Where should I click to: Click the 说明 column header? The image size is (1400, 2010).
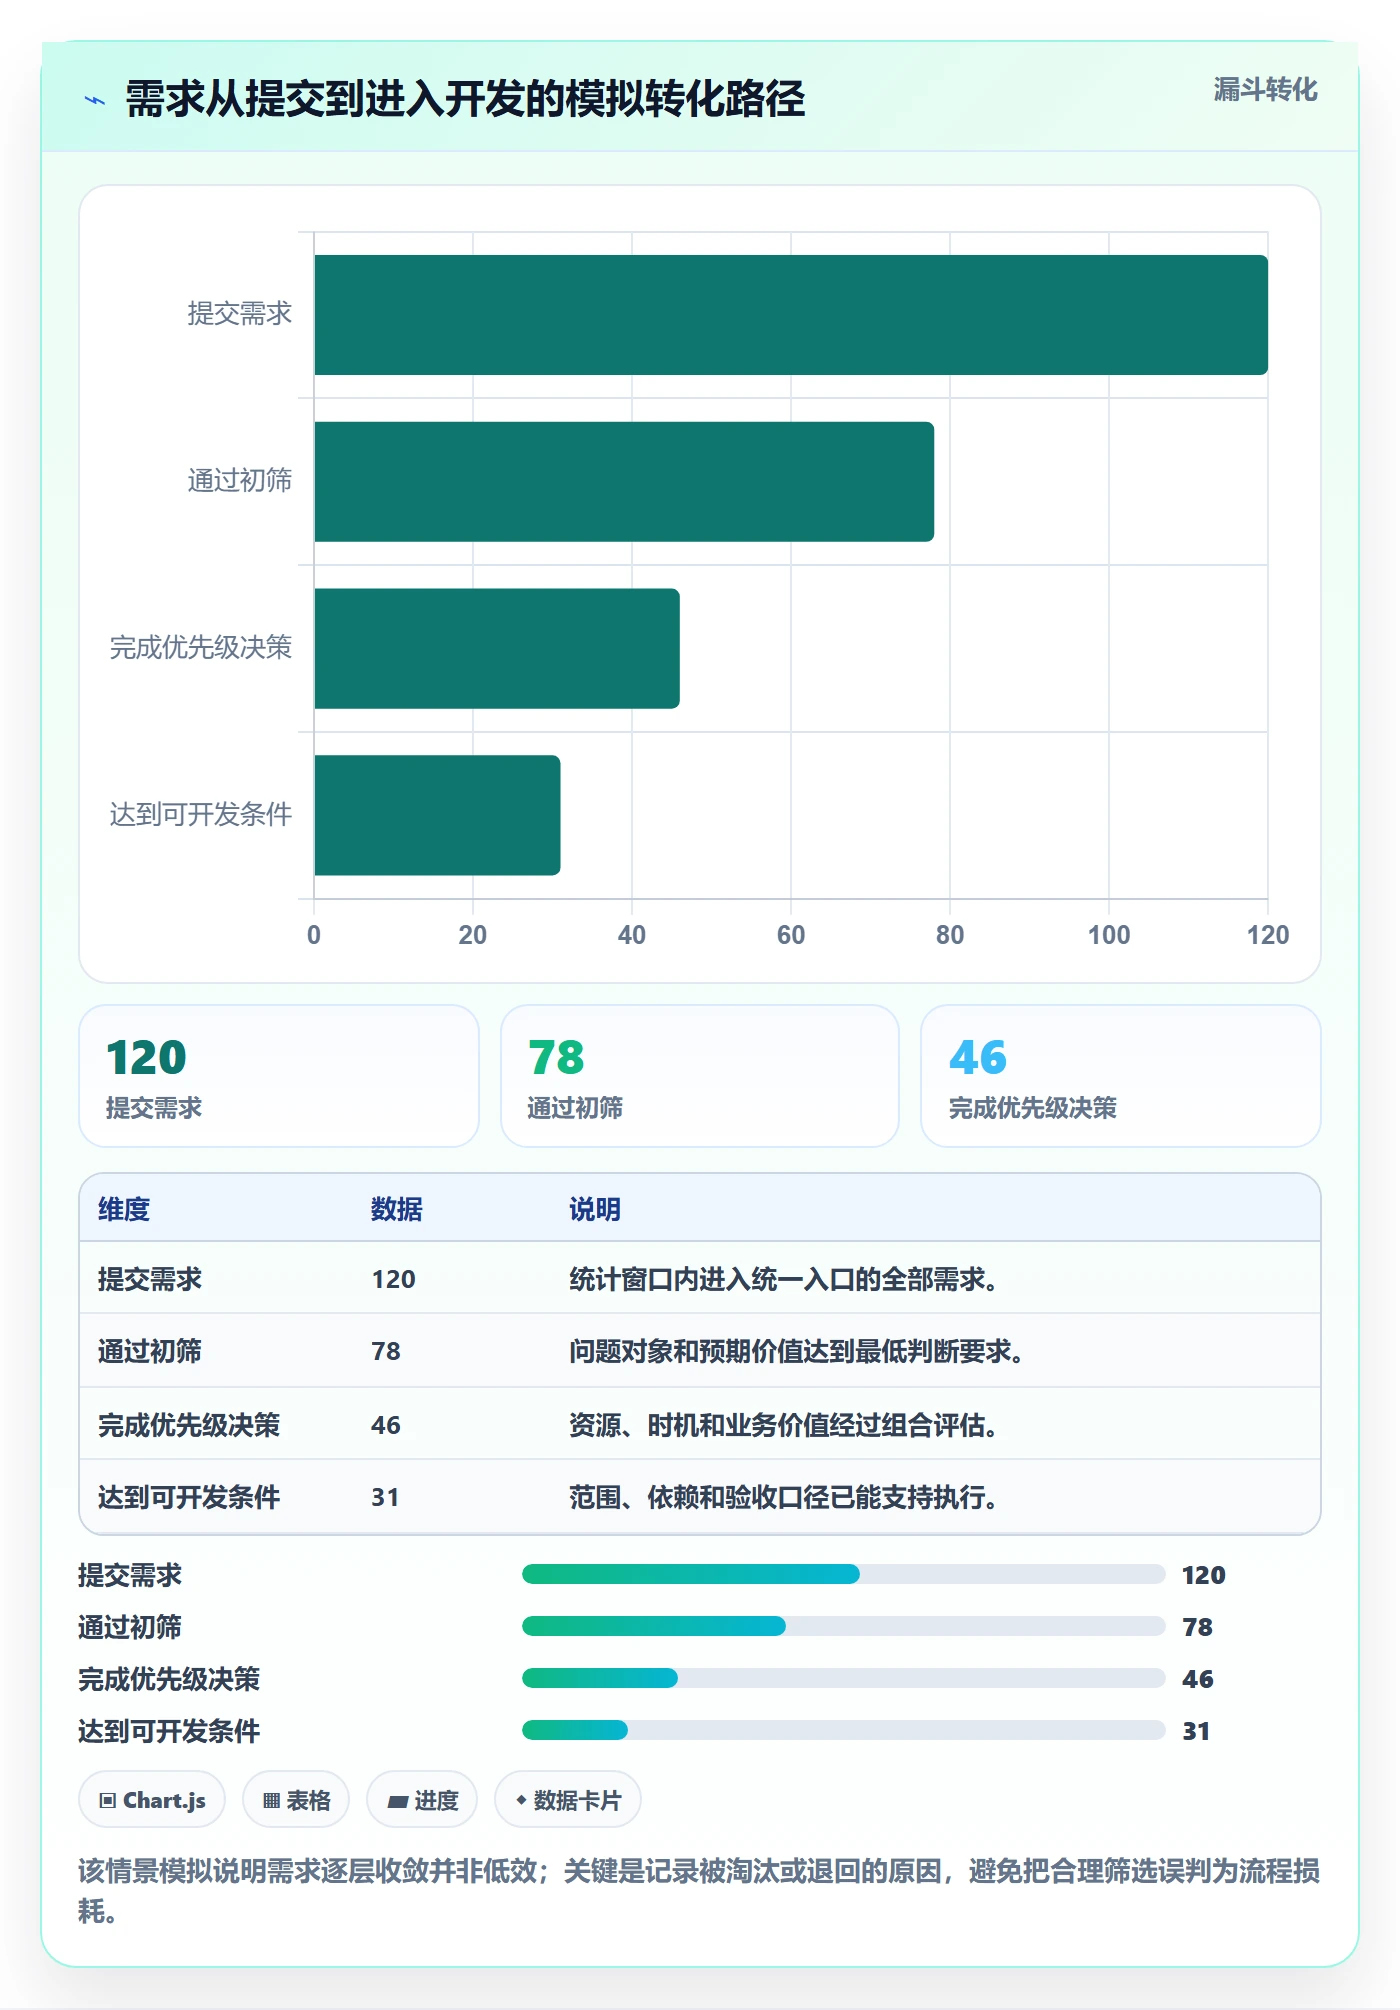(x=595, y=1209)
